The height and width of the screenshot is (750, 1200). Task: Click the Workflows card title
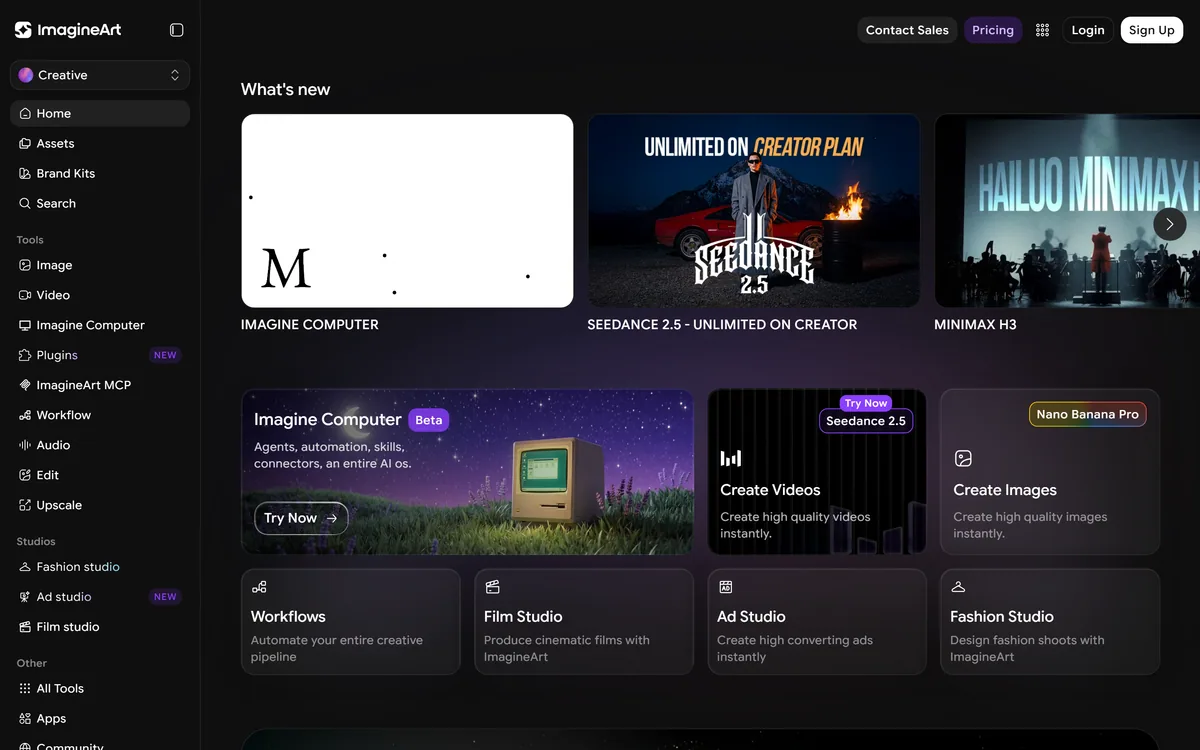tap(288, 617)
